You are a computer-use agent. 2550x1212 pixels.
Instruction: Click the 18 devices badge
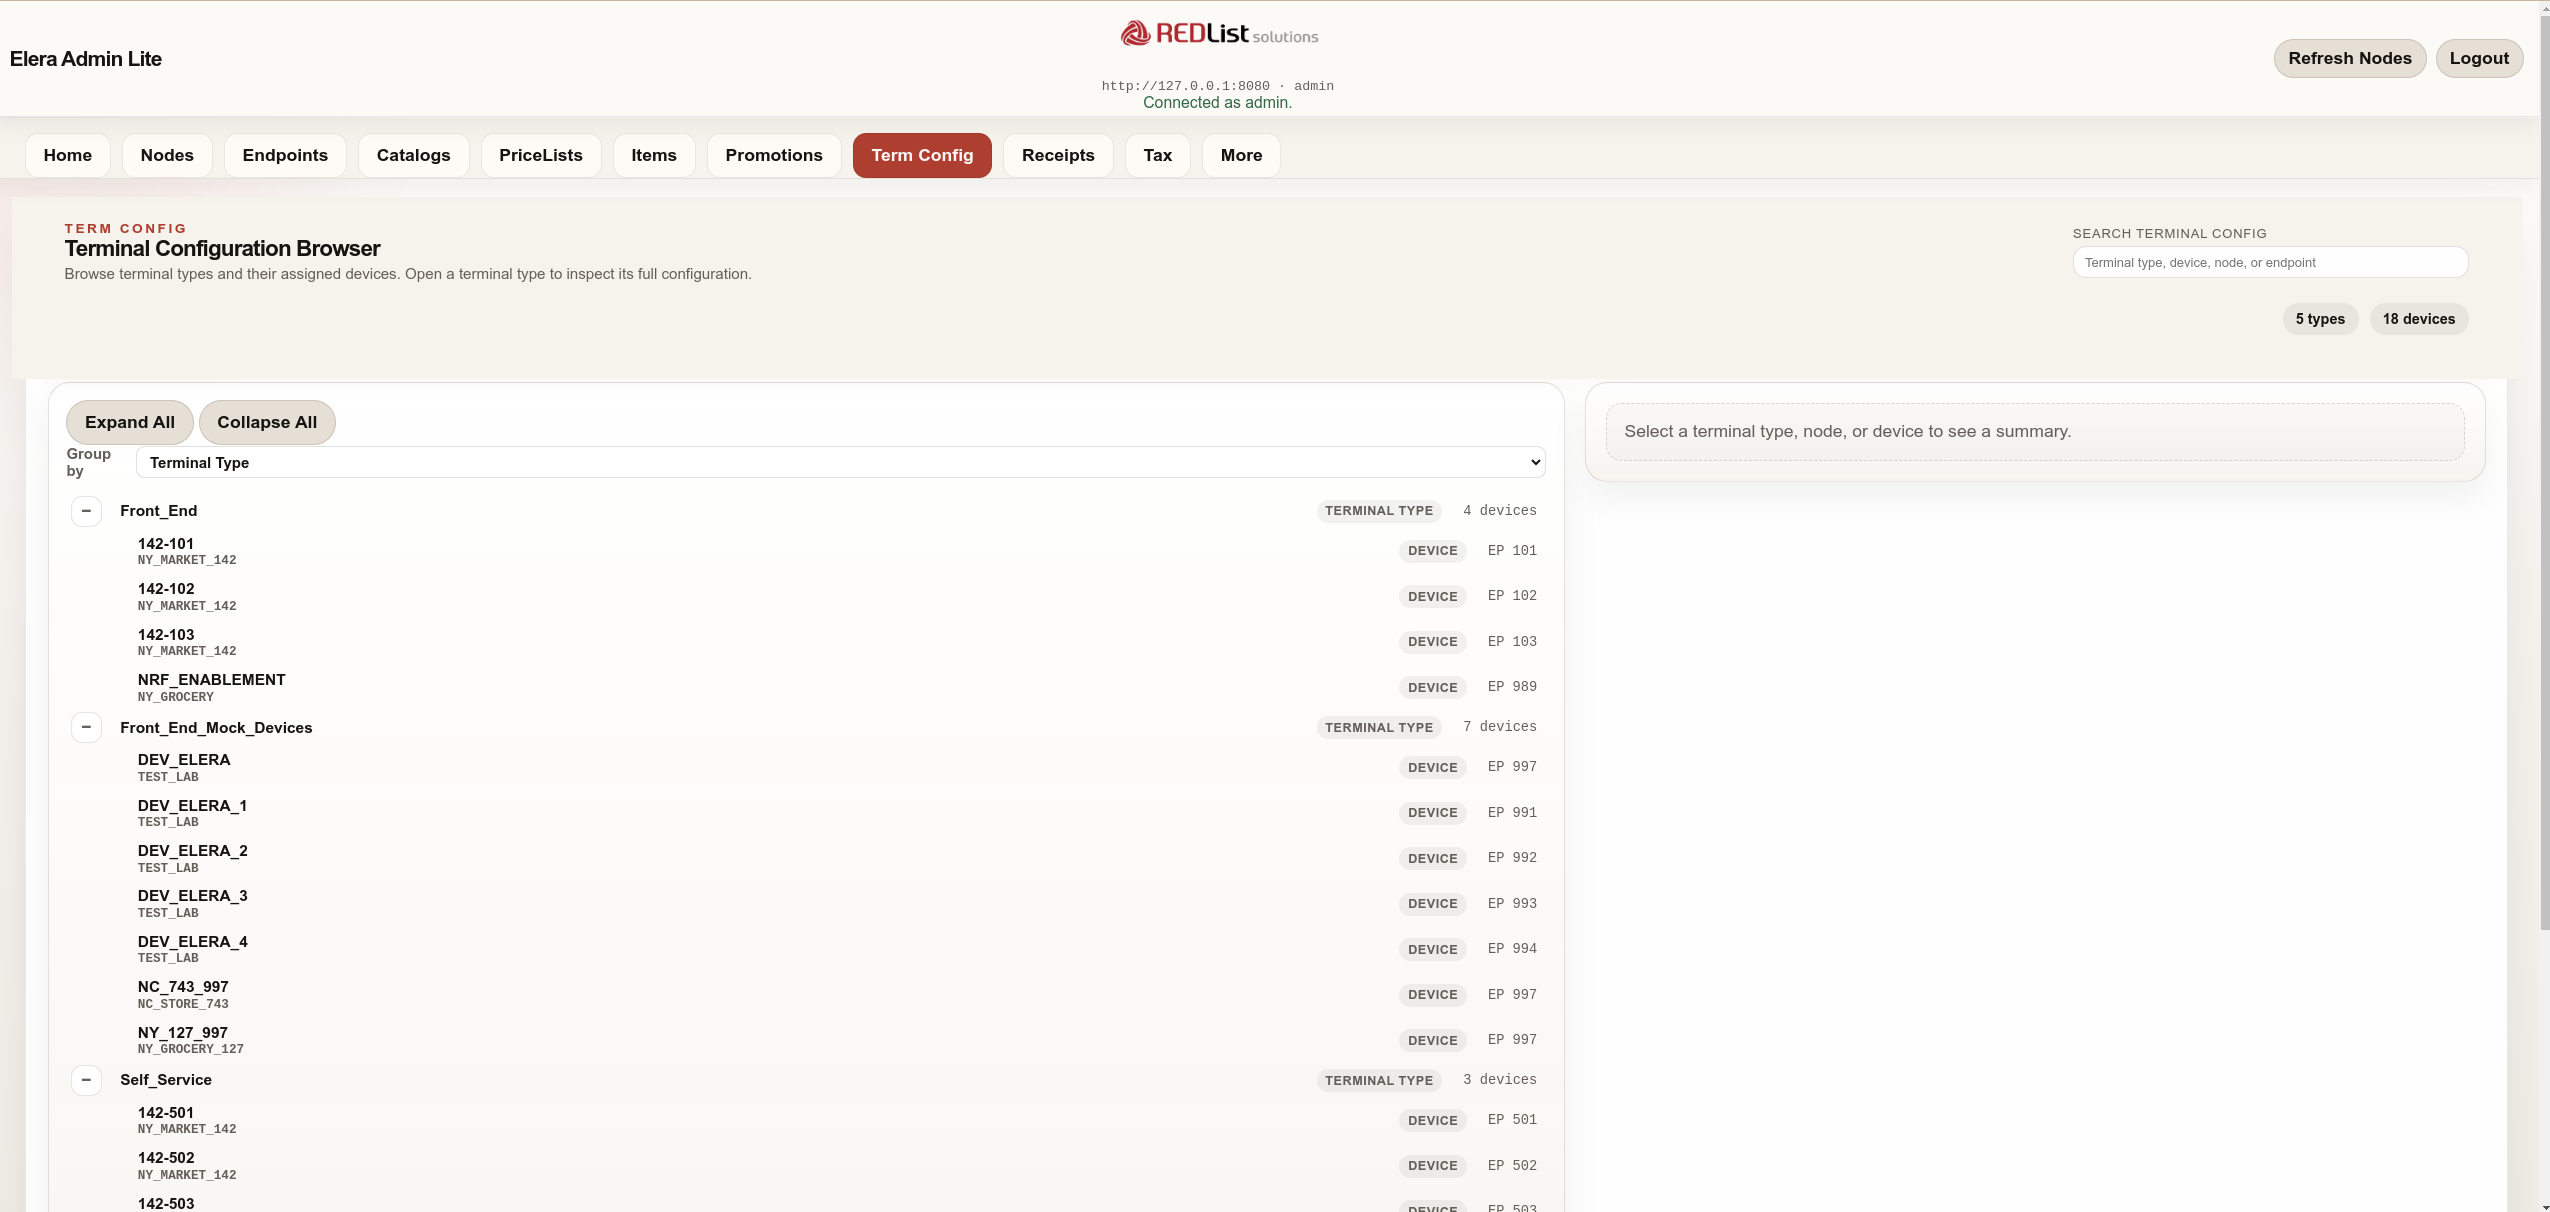[2419, 319]
